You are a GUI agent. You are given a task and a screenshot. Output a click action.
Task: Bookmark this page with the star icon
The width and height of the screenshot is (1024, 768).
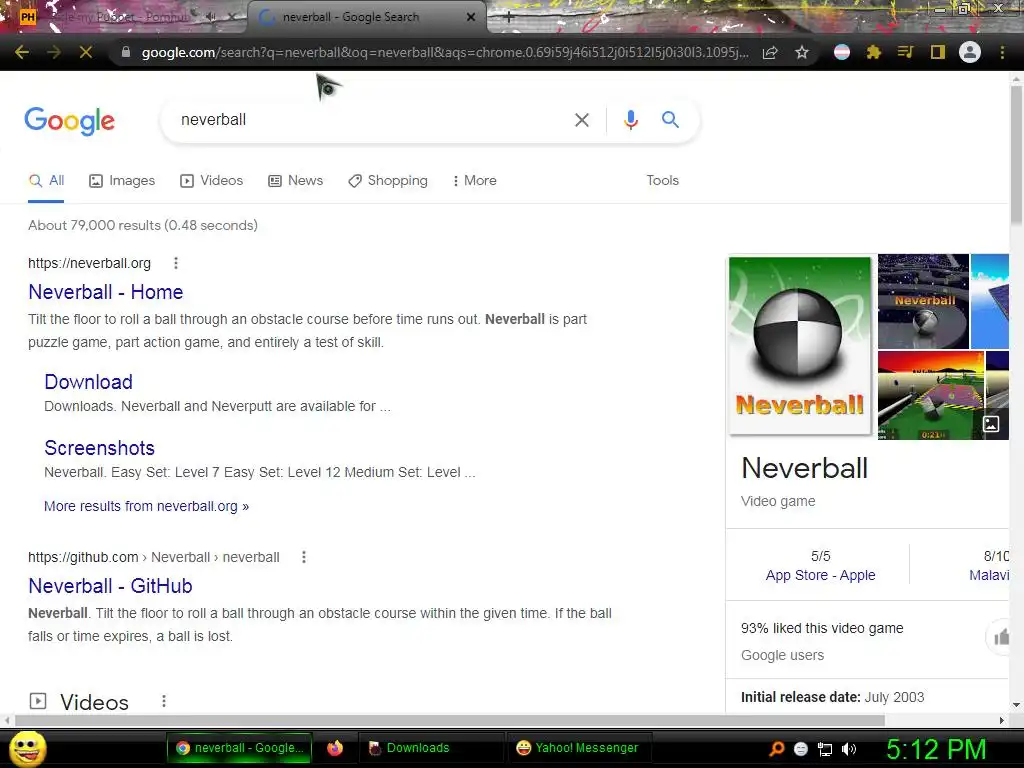[x=802, y=52]
